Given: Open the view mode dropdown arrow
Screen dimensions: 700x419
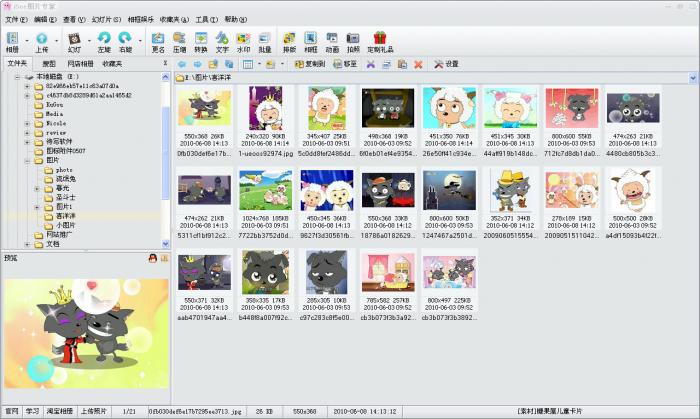Looking at the screenshot, I should pyautogui.click(x=259, y=64).
